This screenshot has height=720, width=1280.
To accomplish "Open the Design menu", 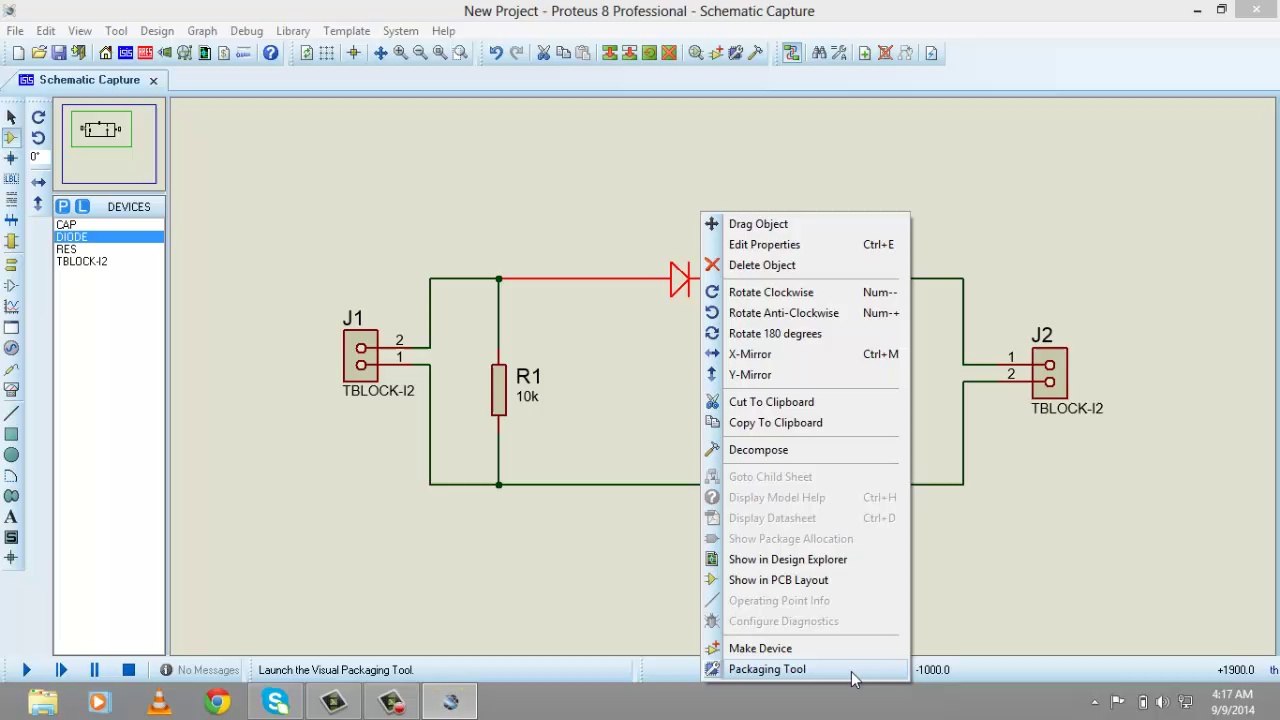I will pos(157,31).
